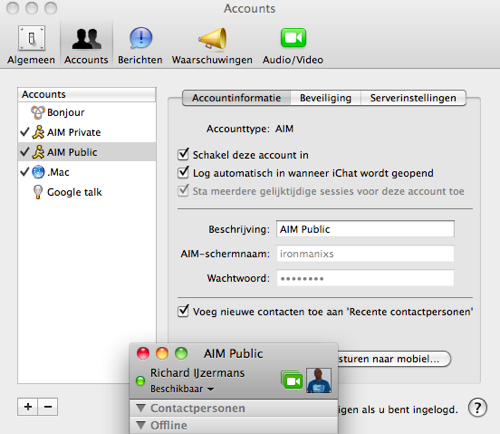Viewport: 500px width, 434px height.
Task: Toggle checkmark next to AIM Private
Action: [25, 132]
